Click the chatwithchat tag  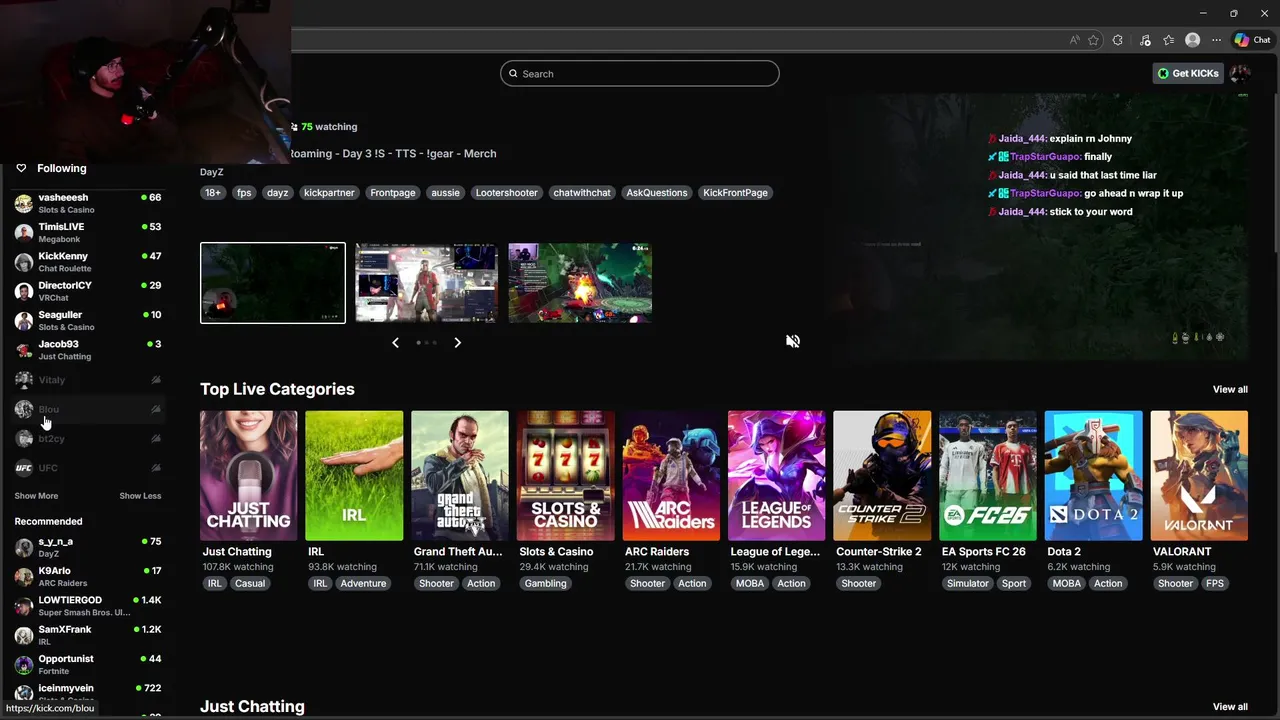(582, 192)
